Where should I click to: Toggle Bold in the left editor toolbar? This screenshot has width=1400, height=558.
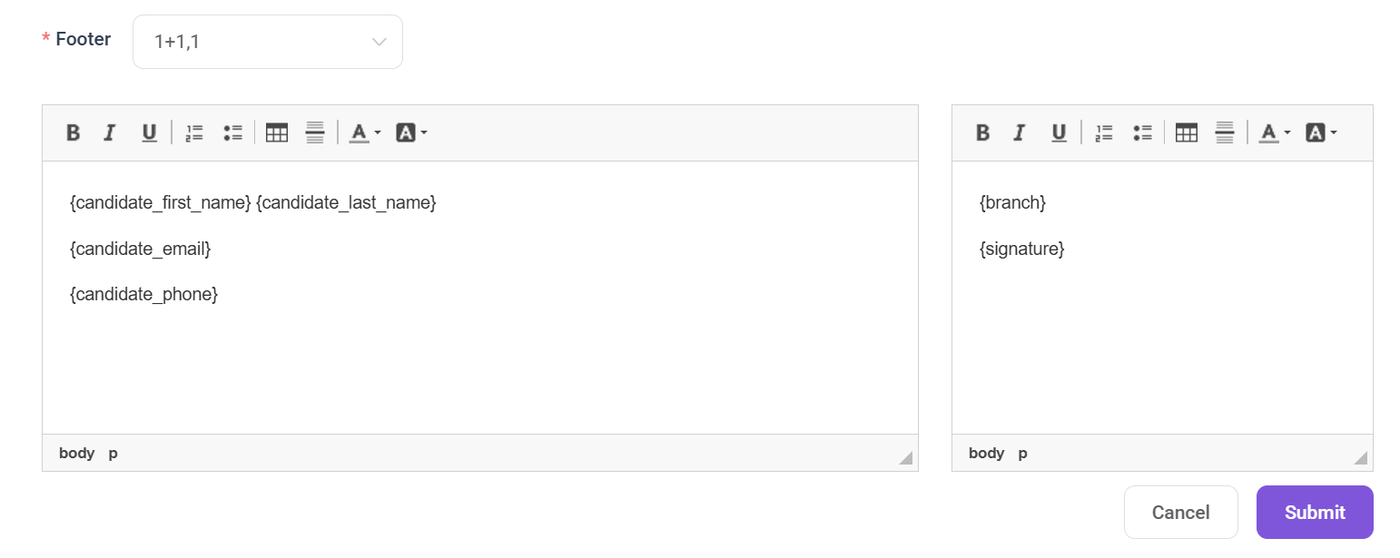coord(73,133)
